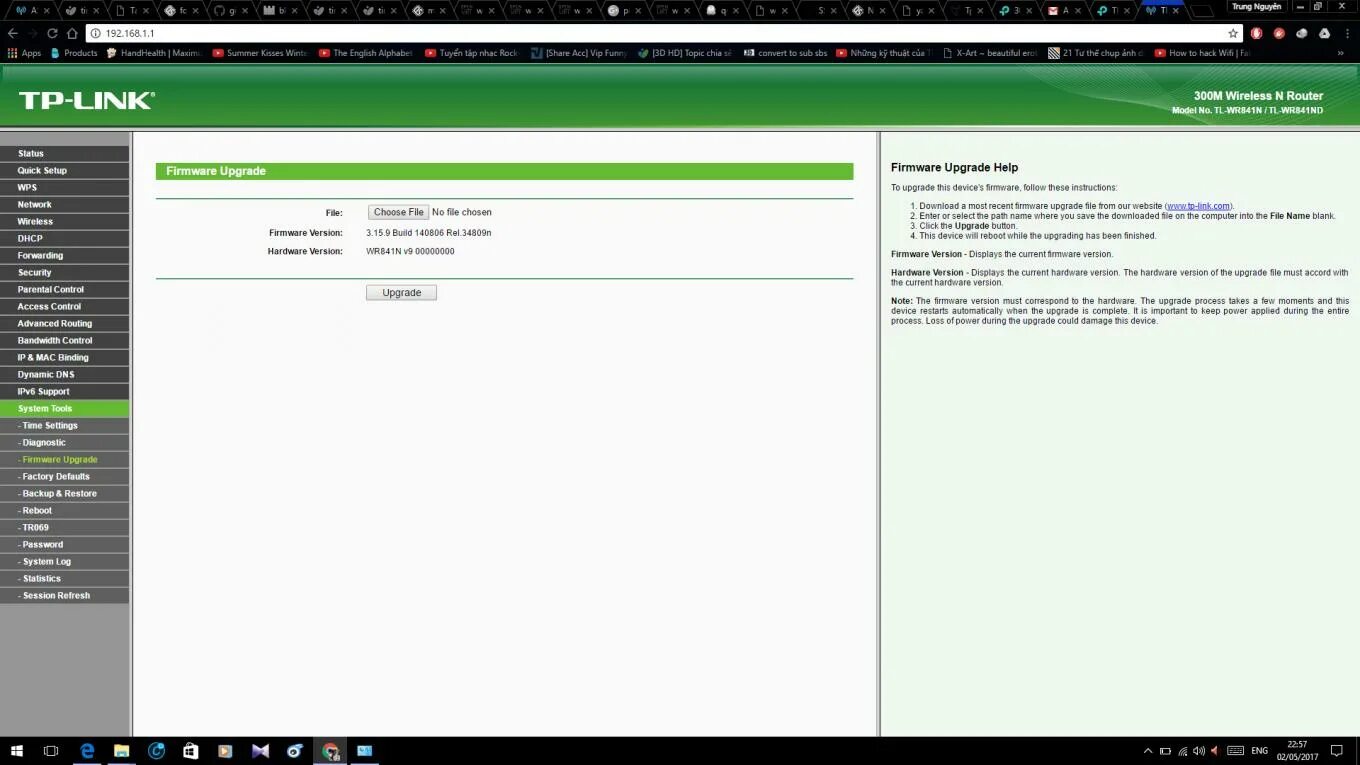
Task: Open the Status menu
Action: pyautogui.click(x=65, y=154)
